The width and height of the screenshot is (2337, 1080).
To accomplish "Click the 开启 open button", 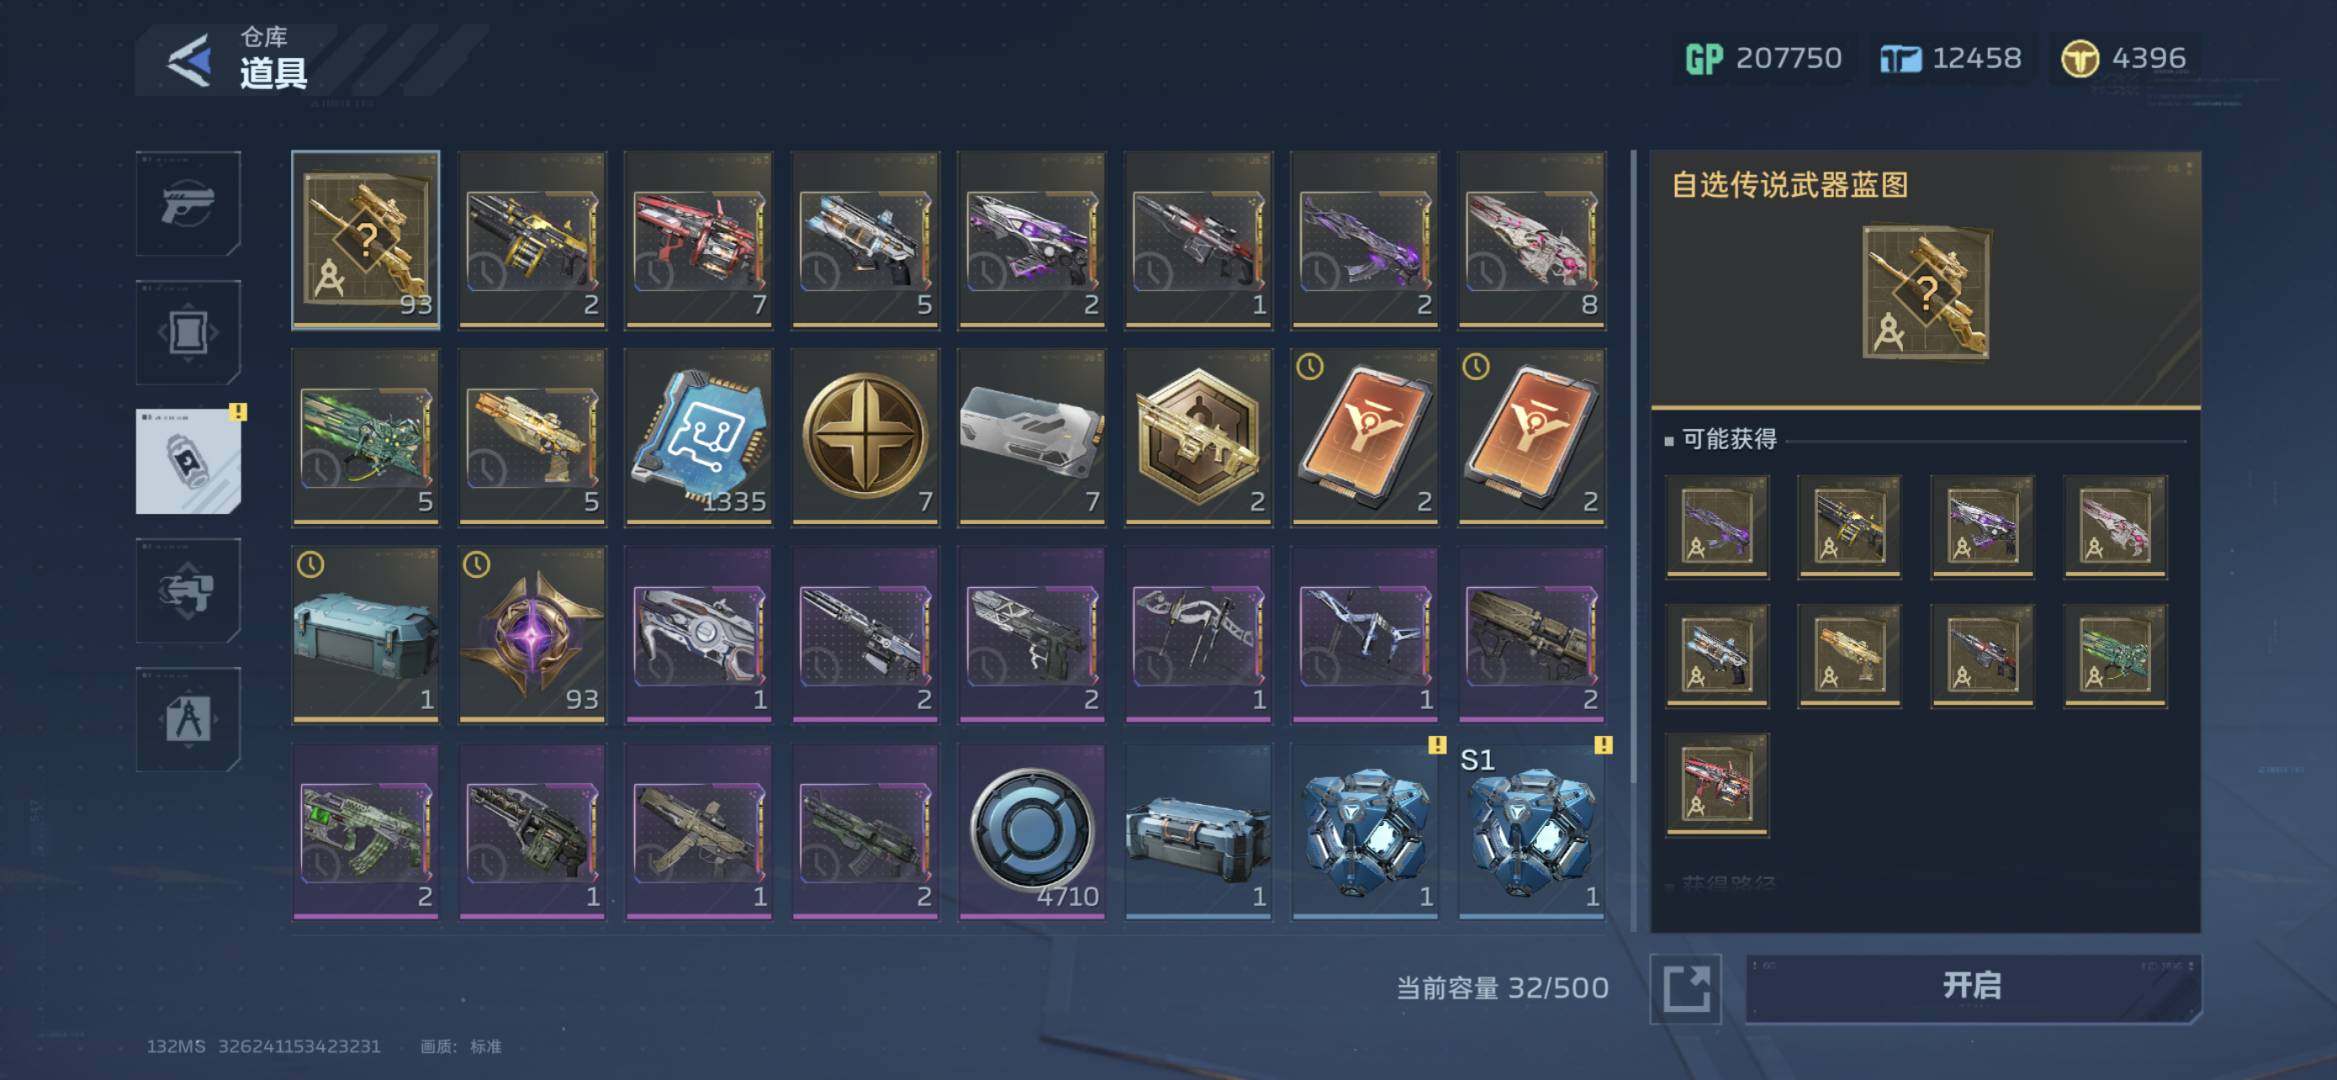I will 1973,987.
